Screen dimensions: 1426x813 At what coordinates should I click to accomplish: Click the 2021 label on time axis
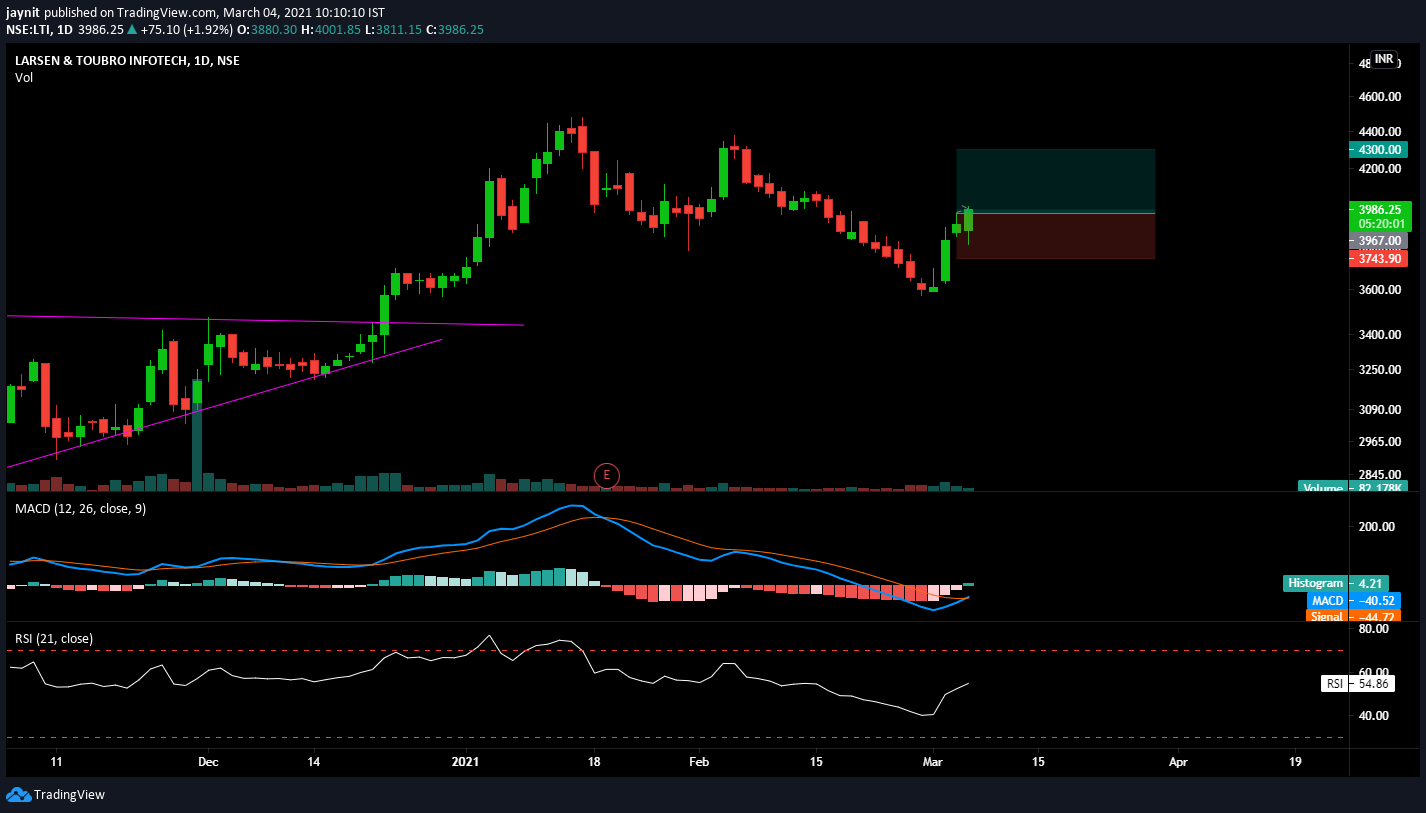click(x=466, y=762)
